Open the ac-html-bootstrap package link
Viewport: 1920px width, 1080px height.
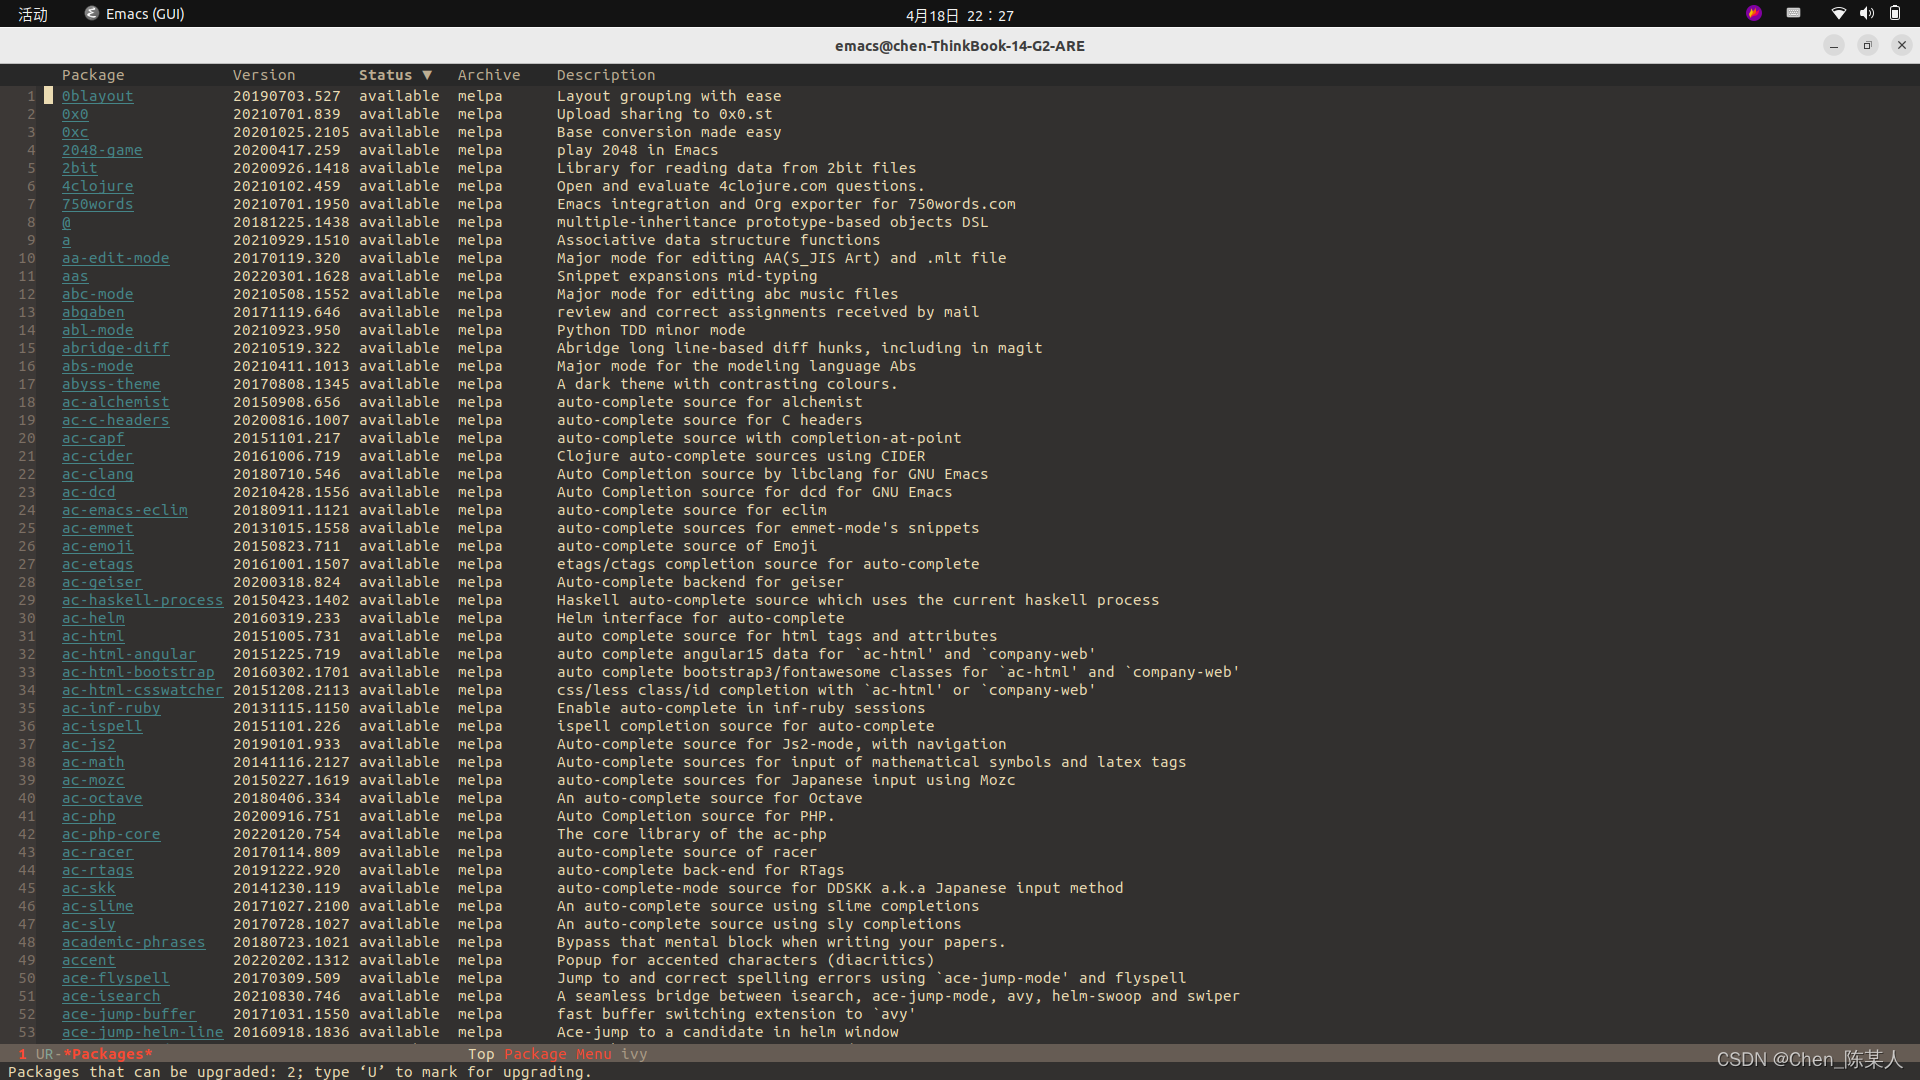pyautogui.click(x=138, y=672)
